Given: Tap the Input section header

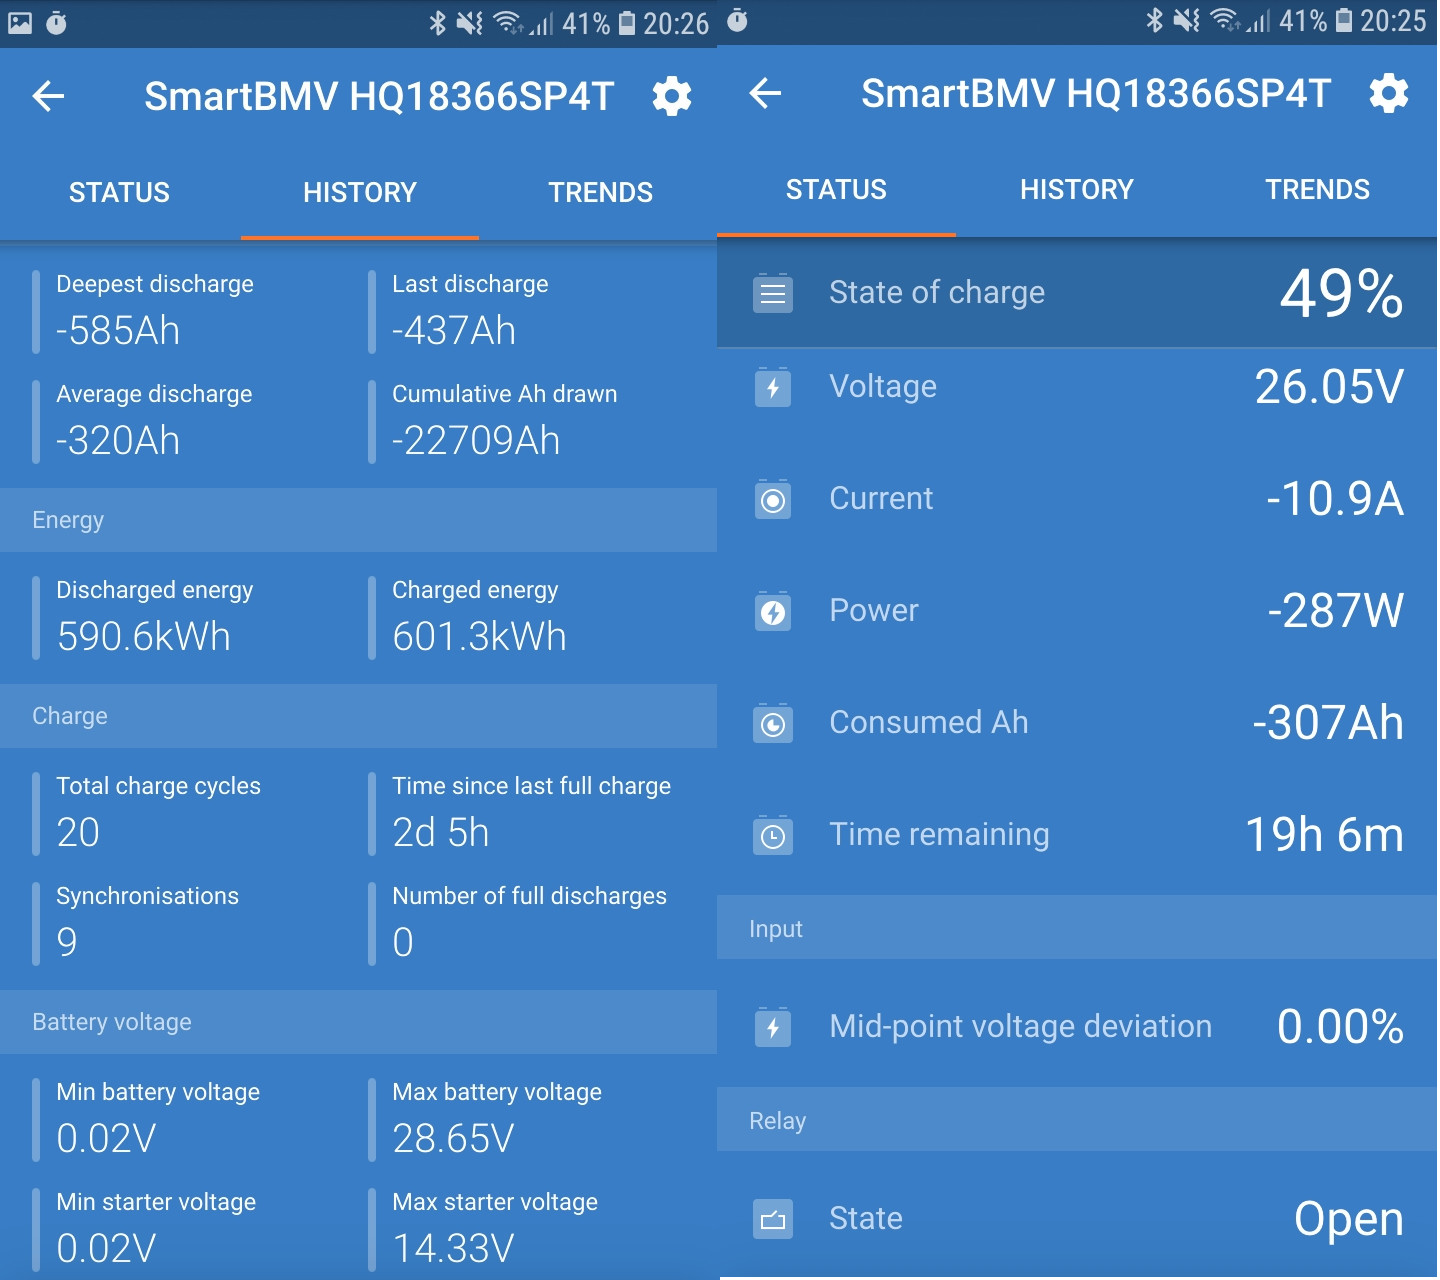Looking at the screenshot, I should click(1077, 929).
